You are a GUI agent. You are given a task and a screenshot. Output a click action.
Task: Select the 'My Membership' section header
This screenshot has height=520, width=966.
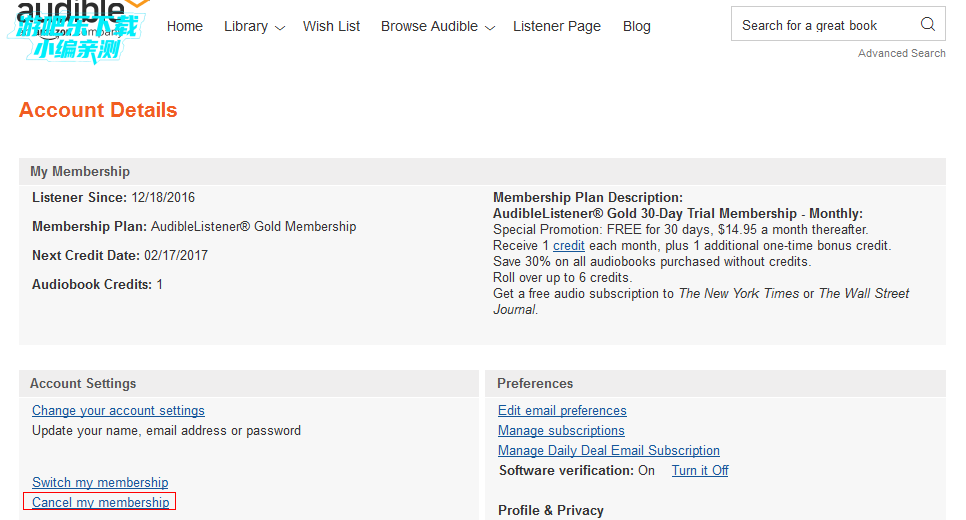[80, 171]
